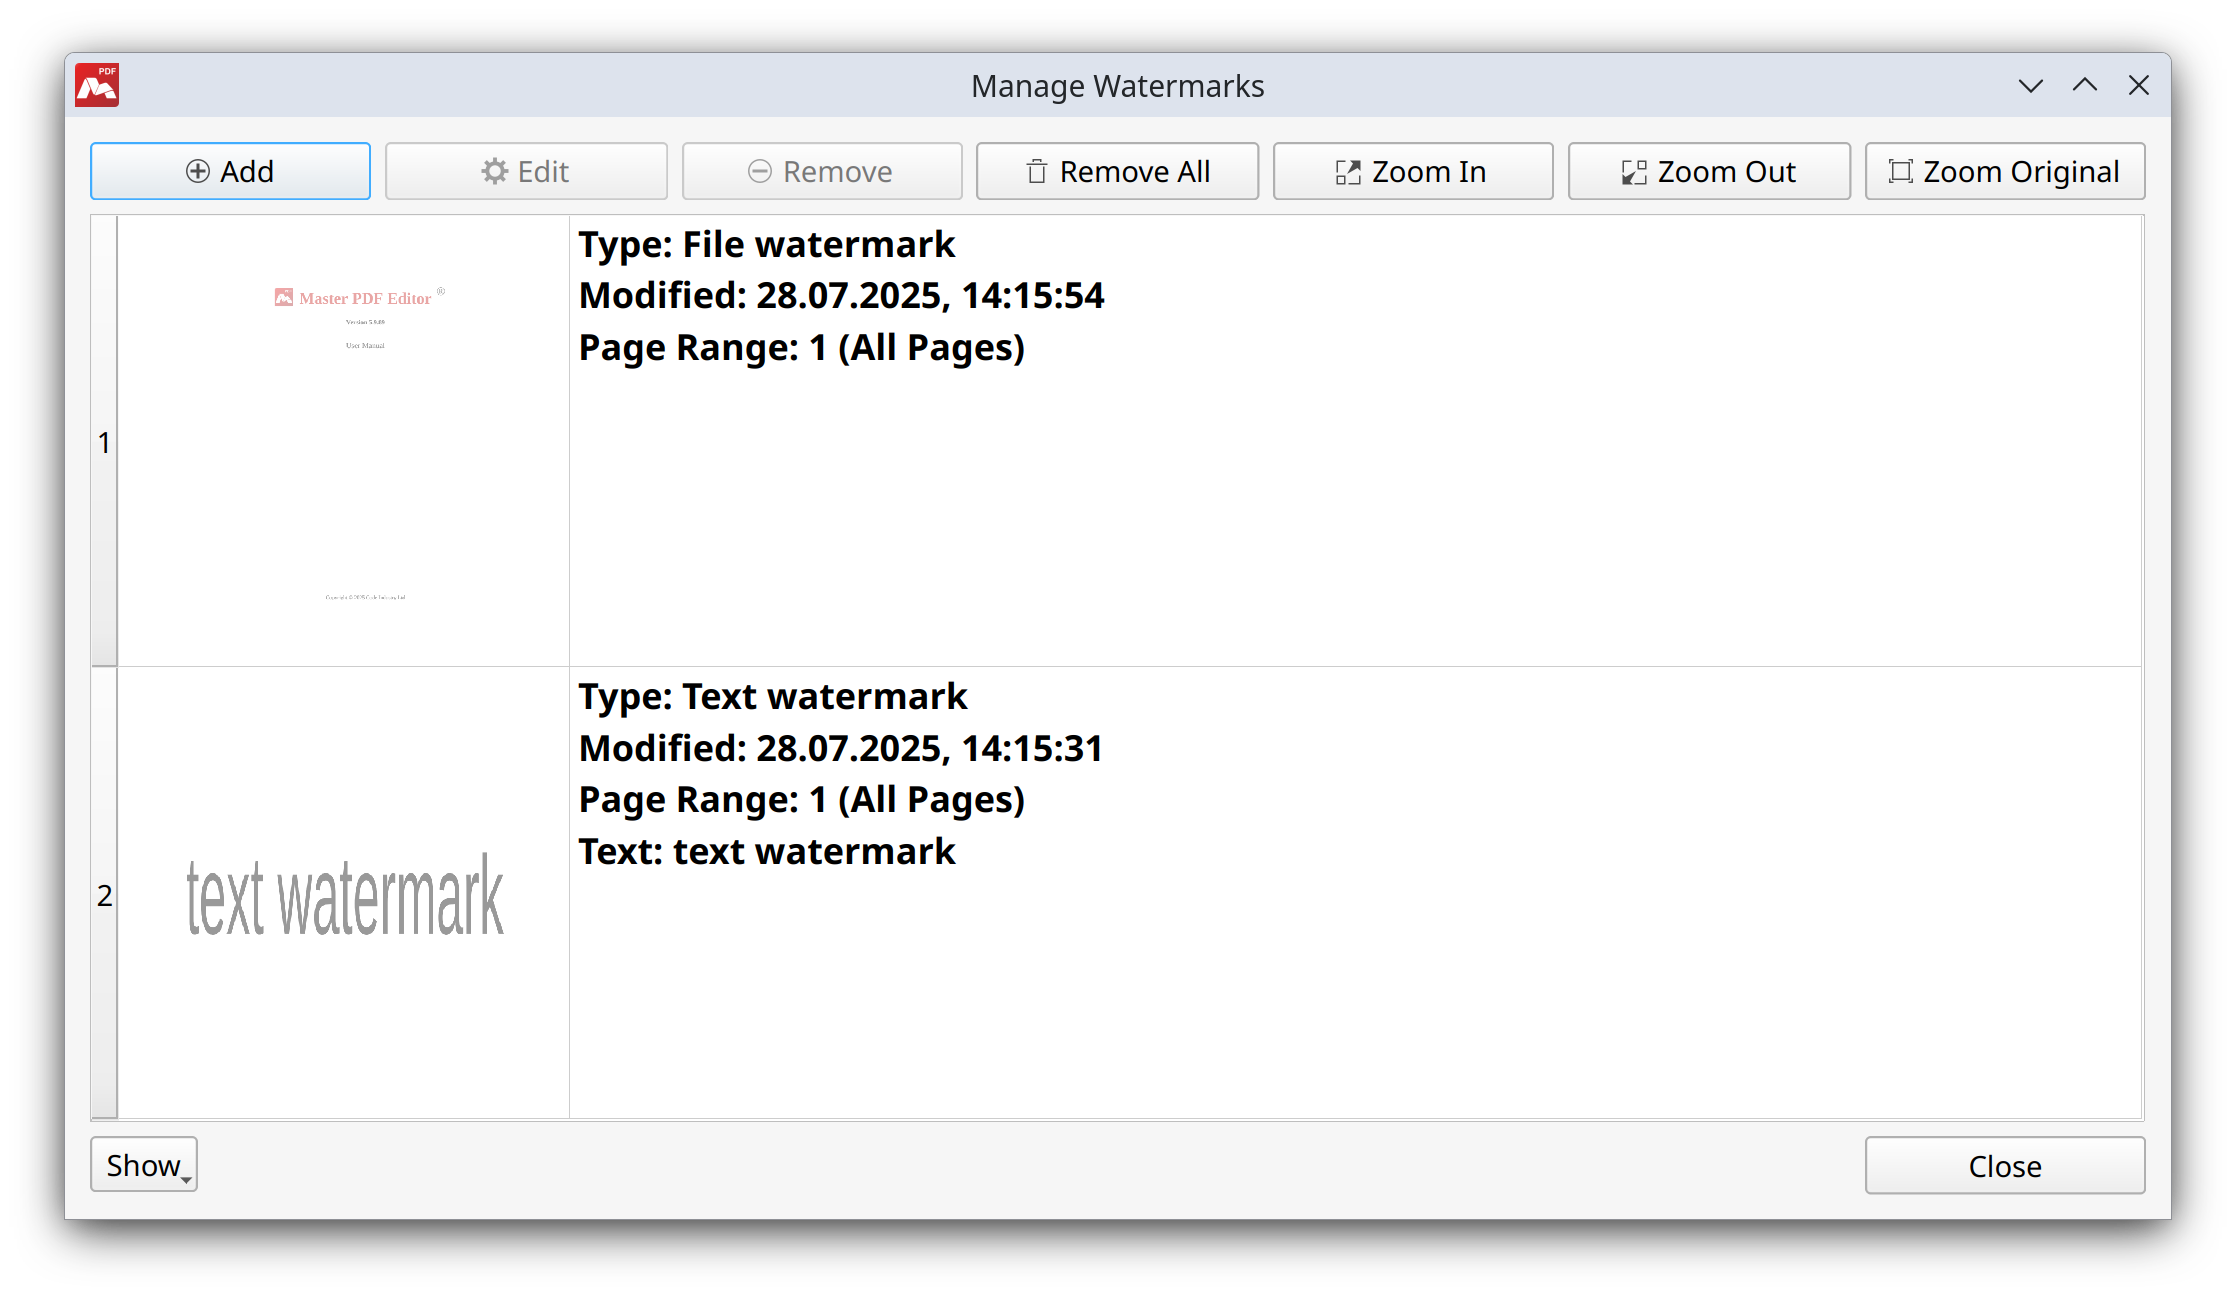Minimize window using title bar down chevron
The image size is (2236, 1296).
coord(2030,86)
